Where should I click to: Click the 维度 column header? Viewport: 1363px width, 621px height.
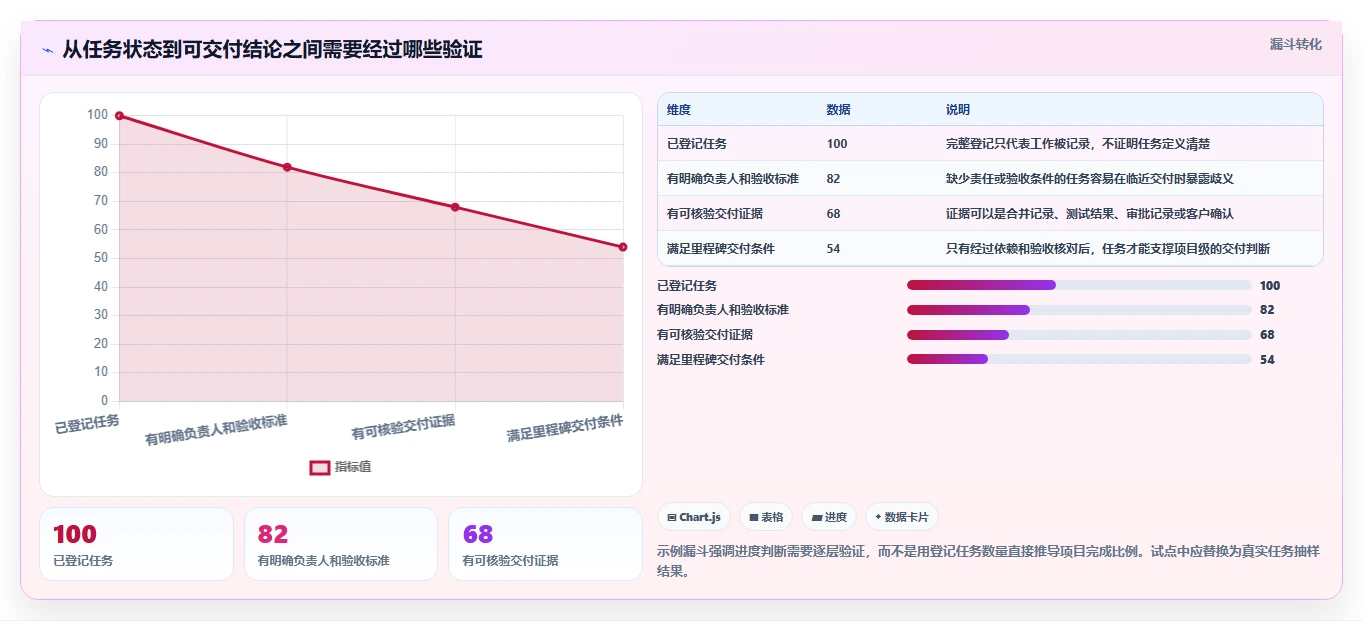679,110
